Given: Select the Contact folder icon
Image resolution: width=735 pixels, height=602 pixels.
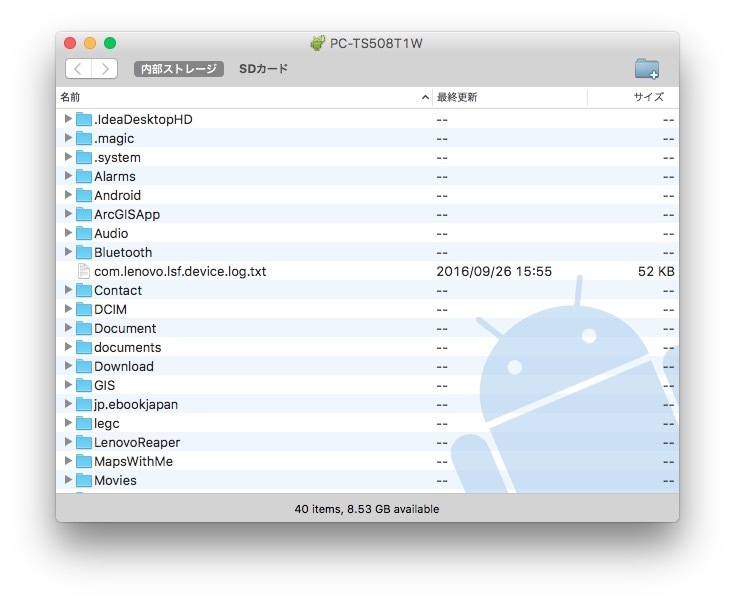Looking at the screenshot, I should pyautogui.click(x=84, y=290).
